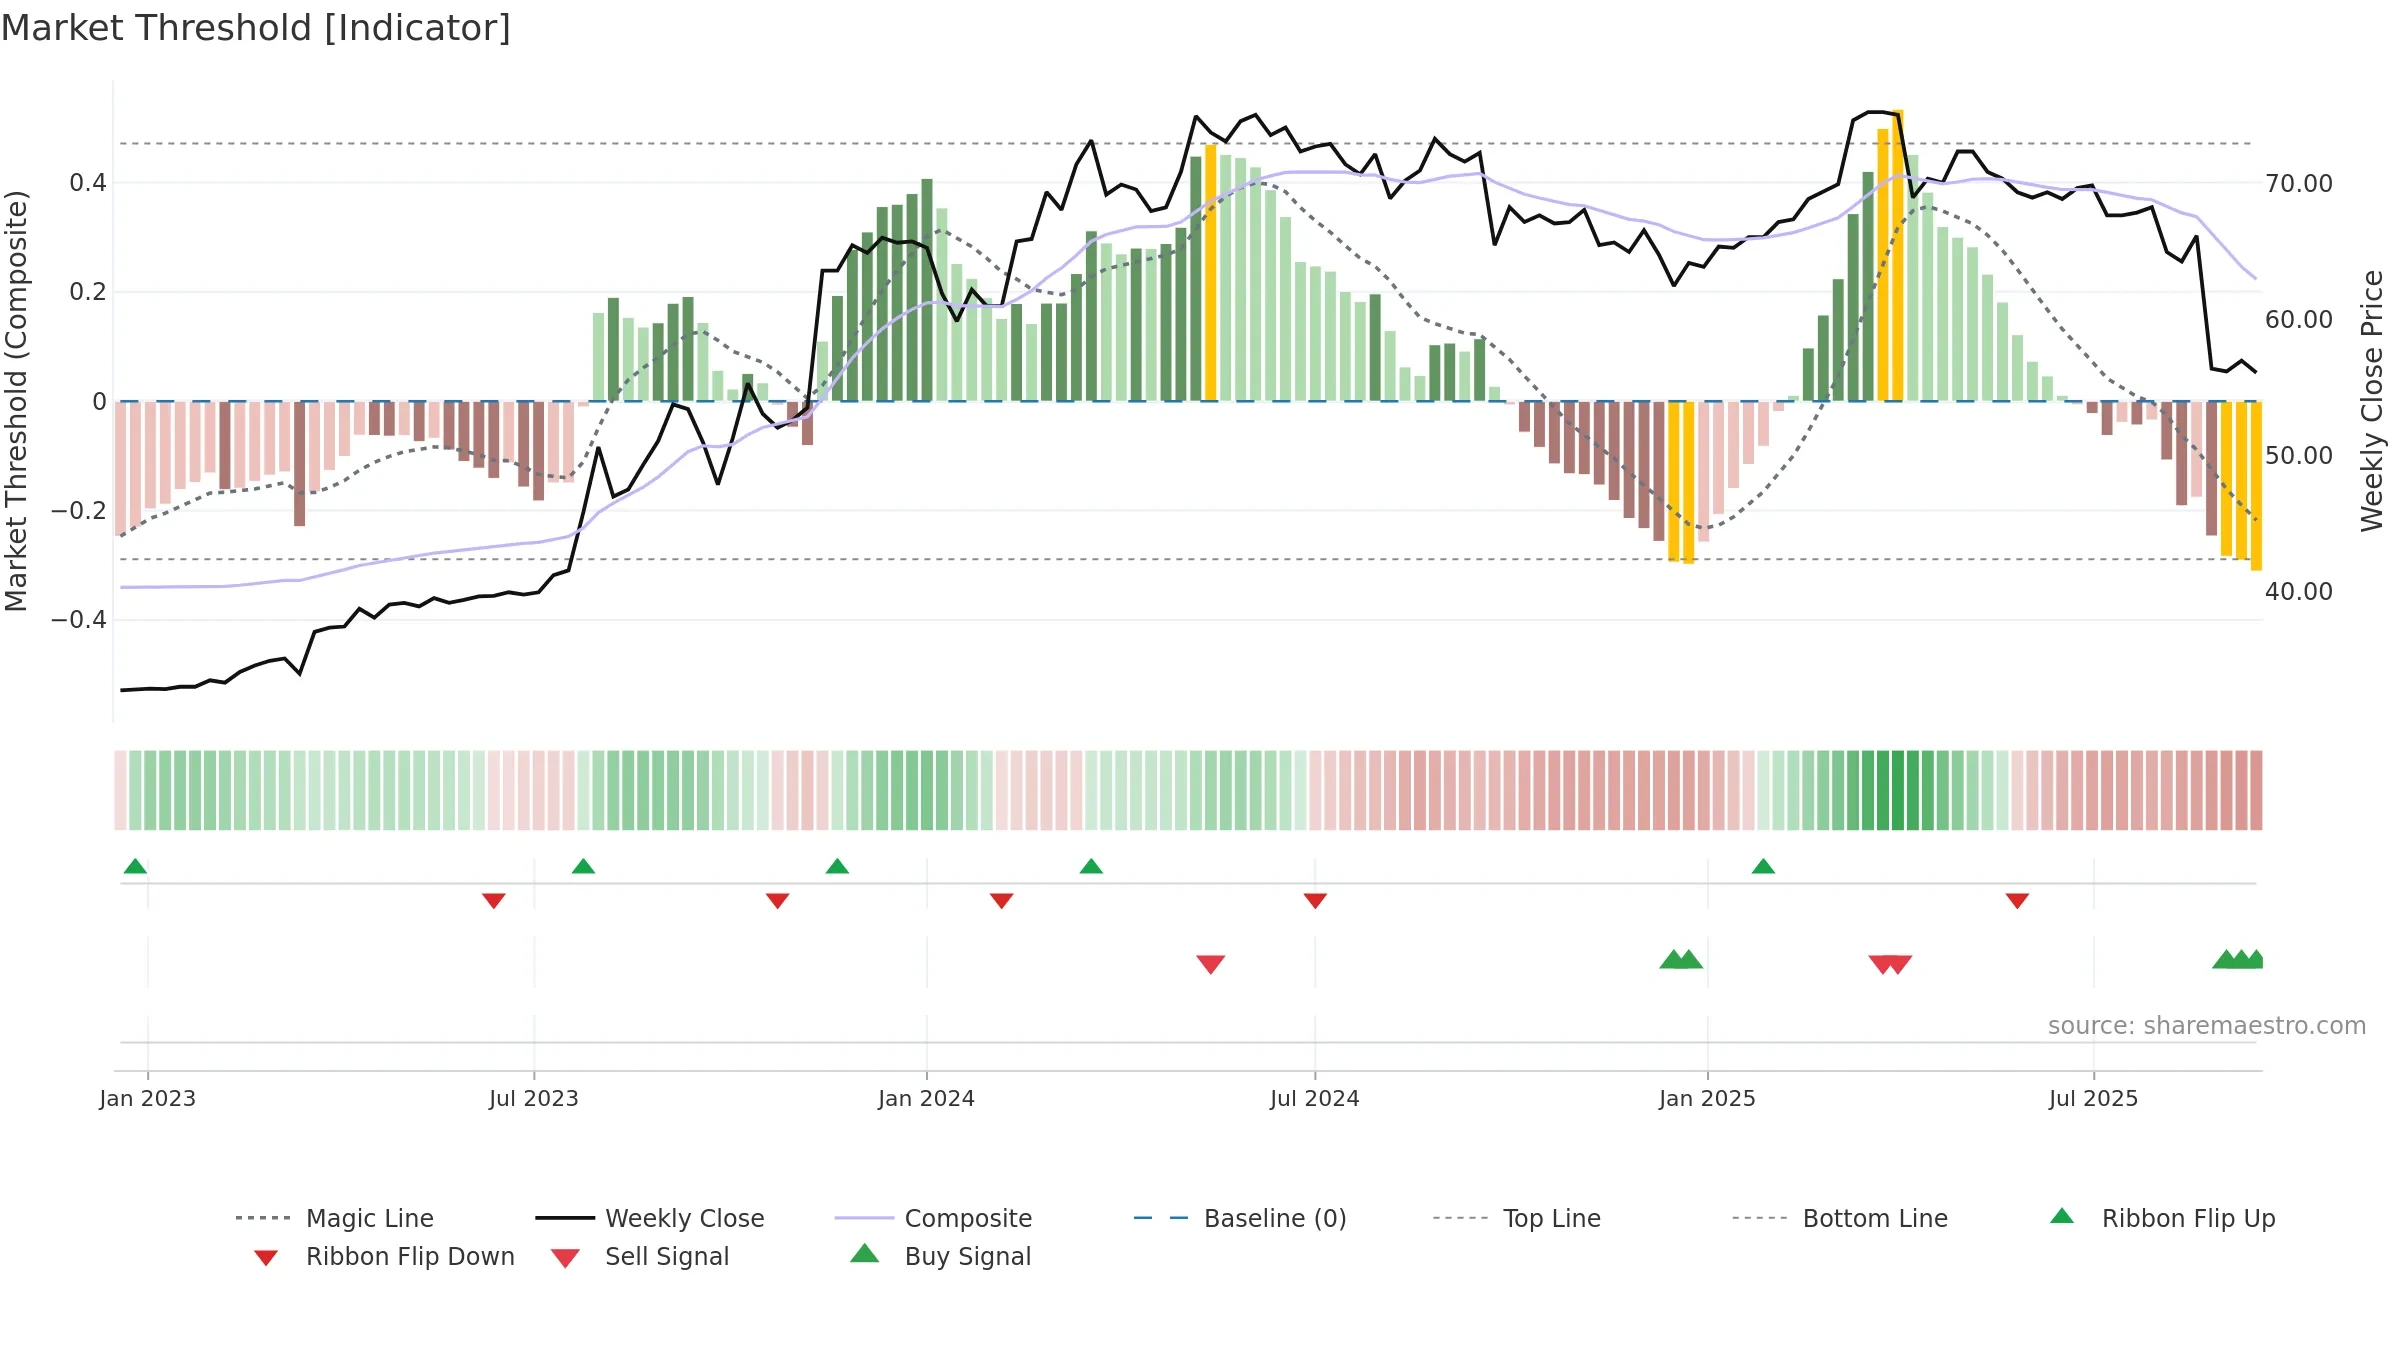Click the sell signal marker before Jul 2024
The width and height of the screenshot is (2400, 1350).
click(x=1210, y=964)
